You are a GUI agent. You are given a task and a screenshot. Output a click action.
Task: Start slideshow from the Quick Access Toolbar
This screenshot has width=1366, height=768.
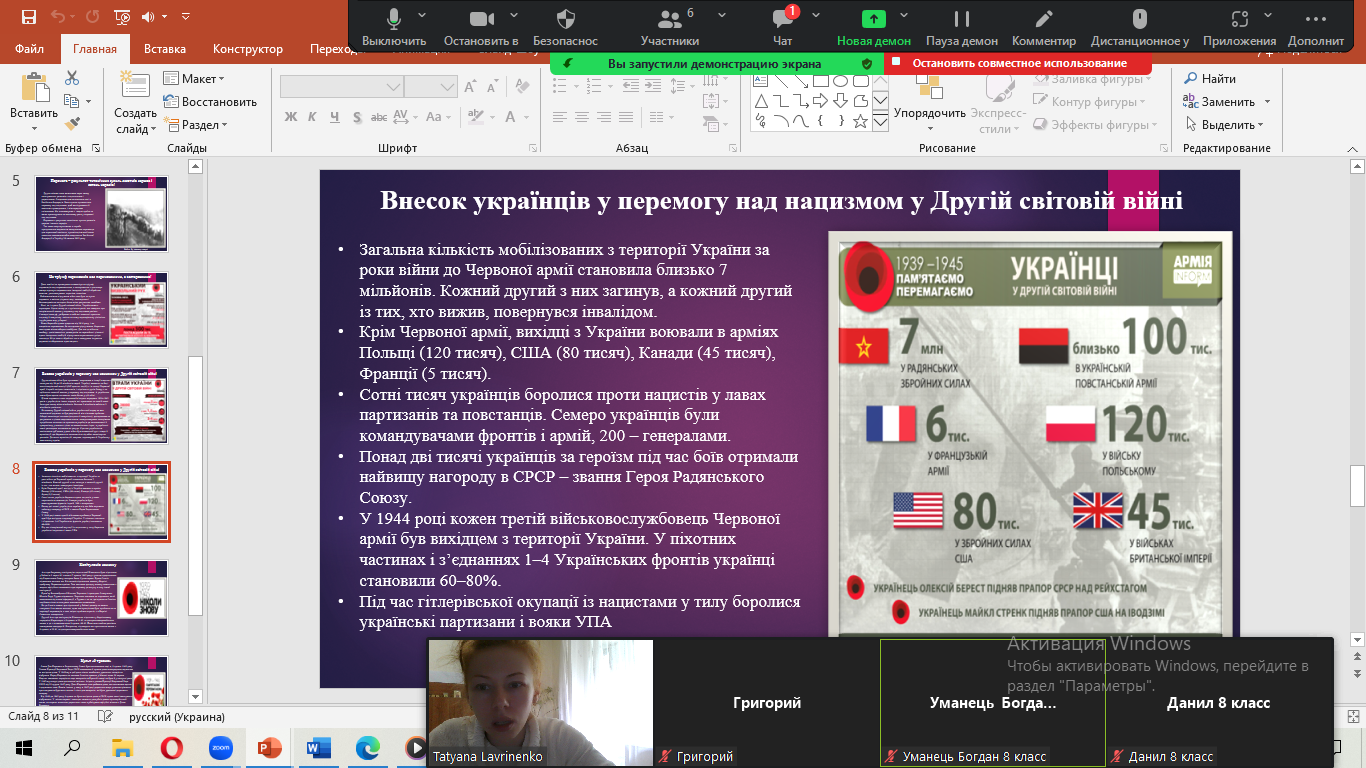(122, 17)
